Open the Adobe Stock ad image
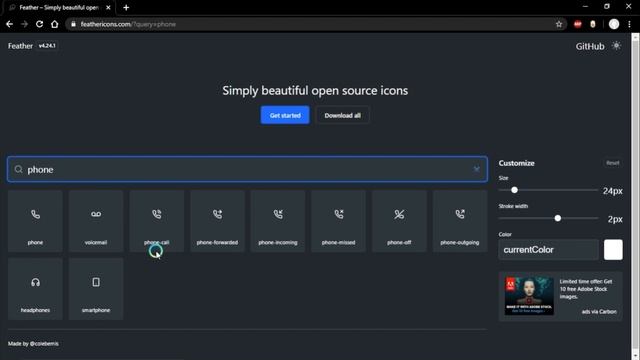The image size is (640, 360). pos(529,296)
